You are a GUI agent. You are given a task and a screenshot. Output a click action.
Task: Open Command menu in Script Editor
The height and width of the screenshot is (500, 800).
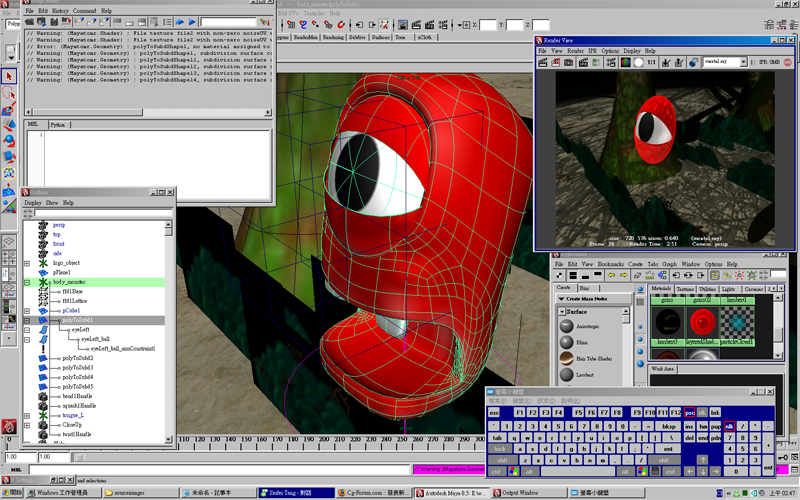(x=84, y=11)
